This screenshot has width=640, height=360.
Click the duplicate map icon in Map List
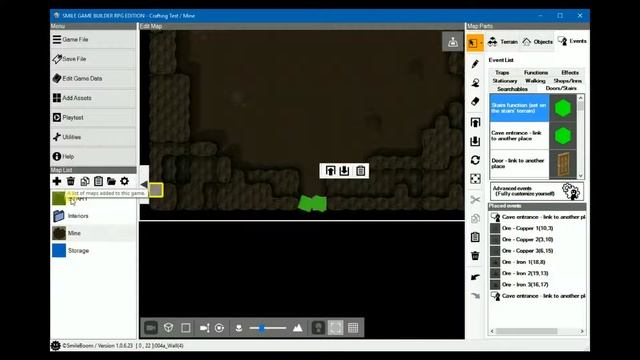[x=84, y=181]
